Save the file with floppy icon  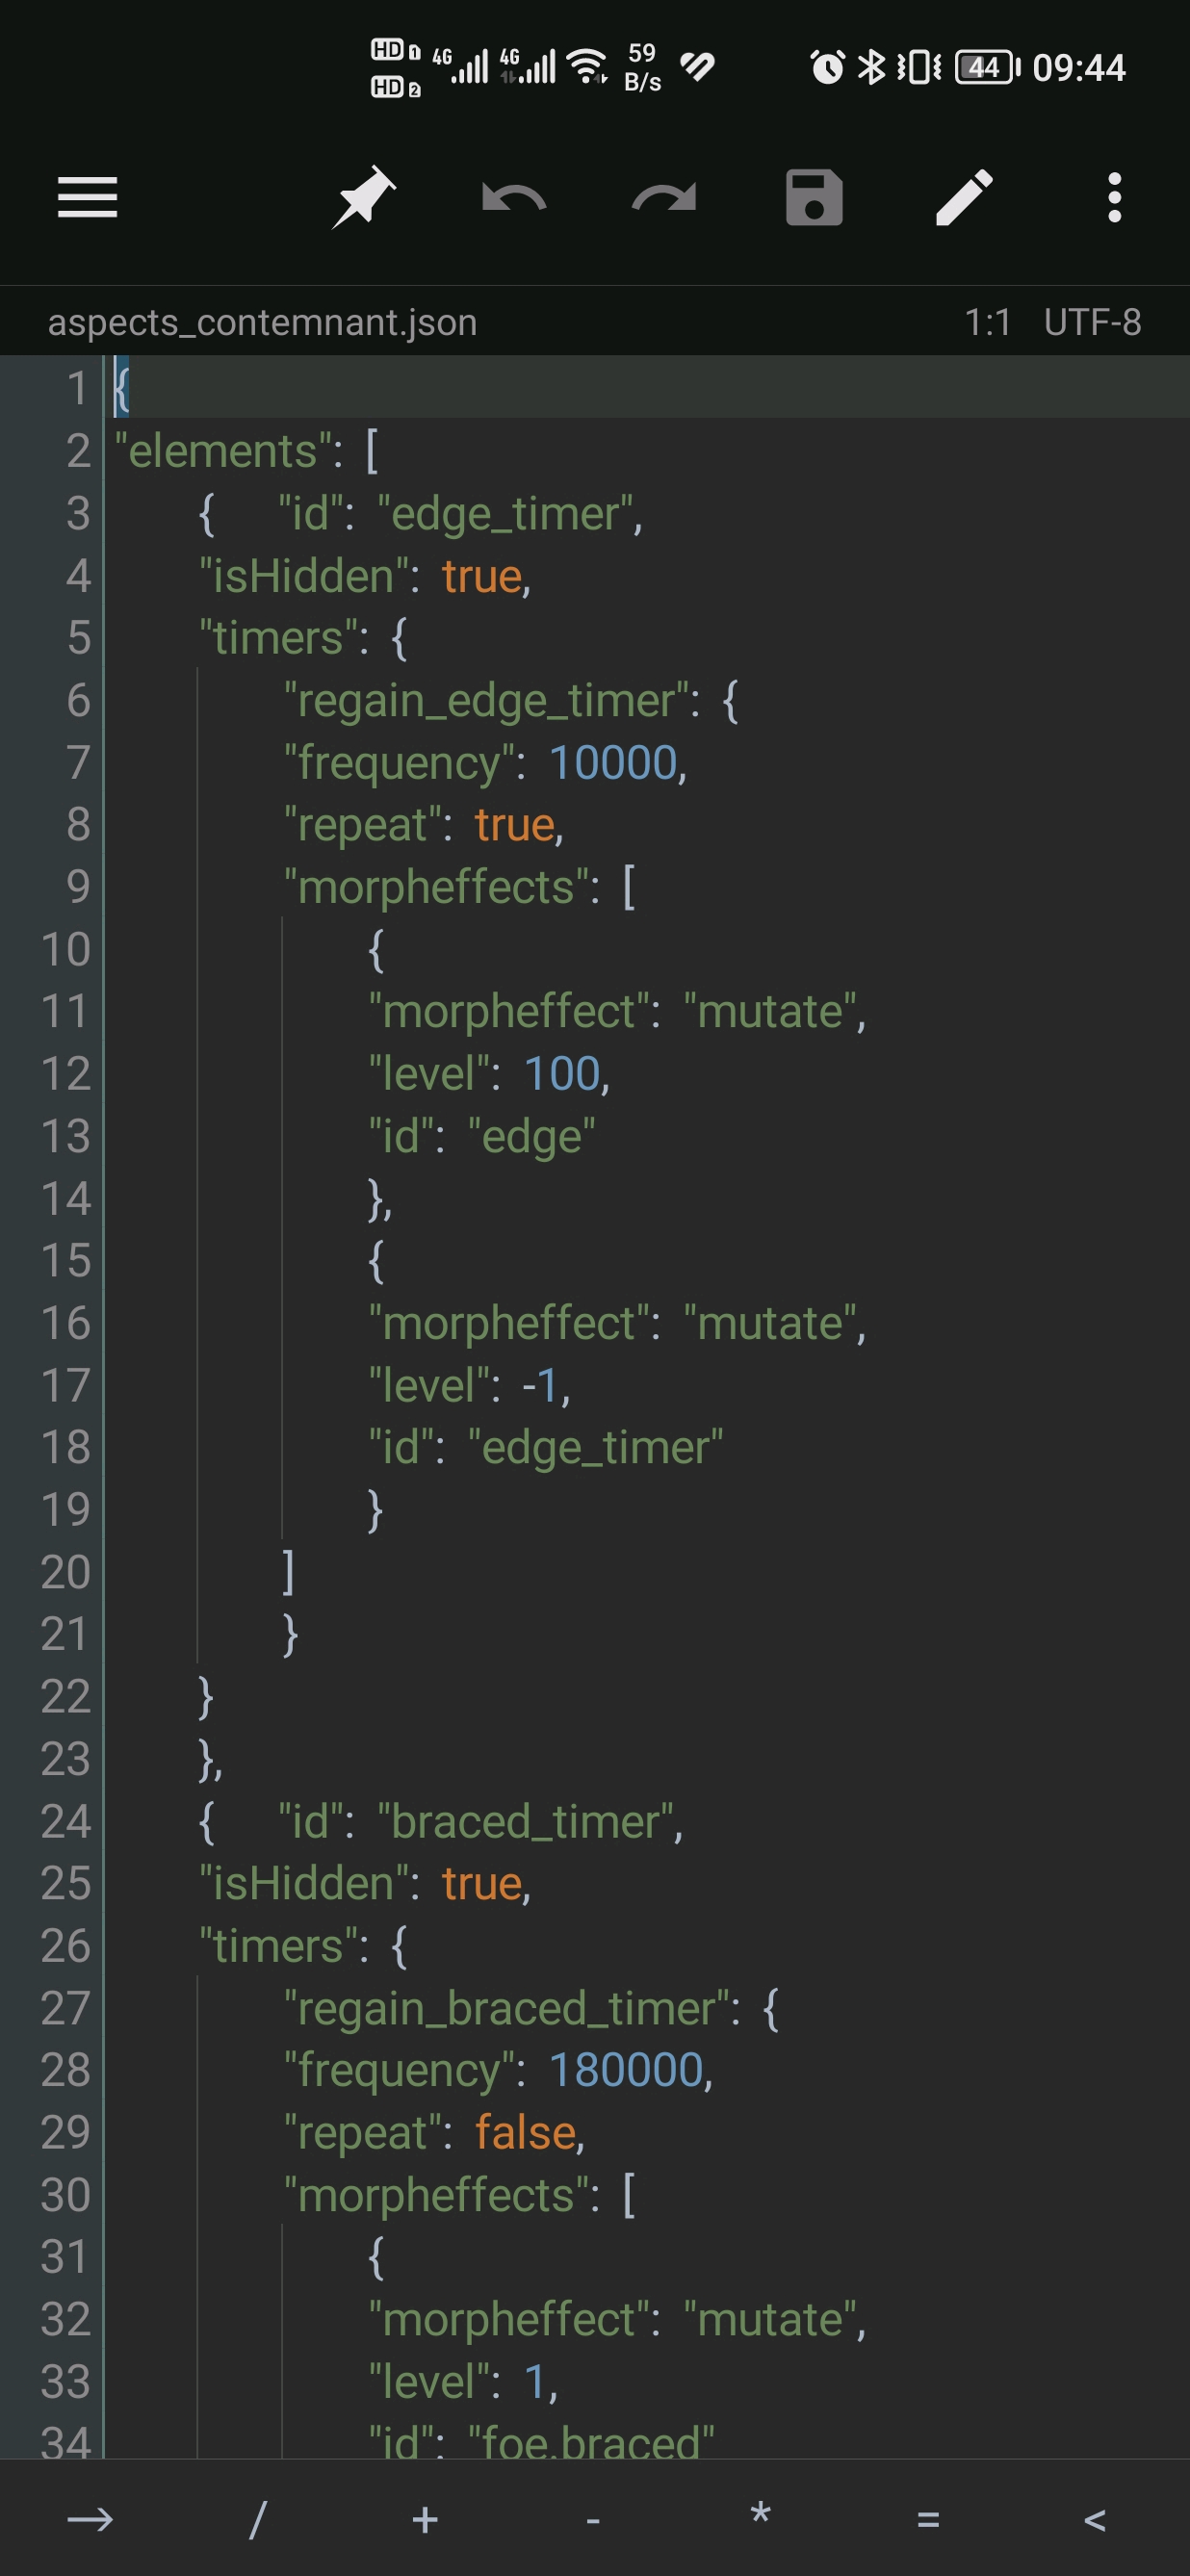click(814, 197)
